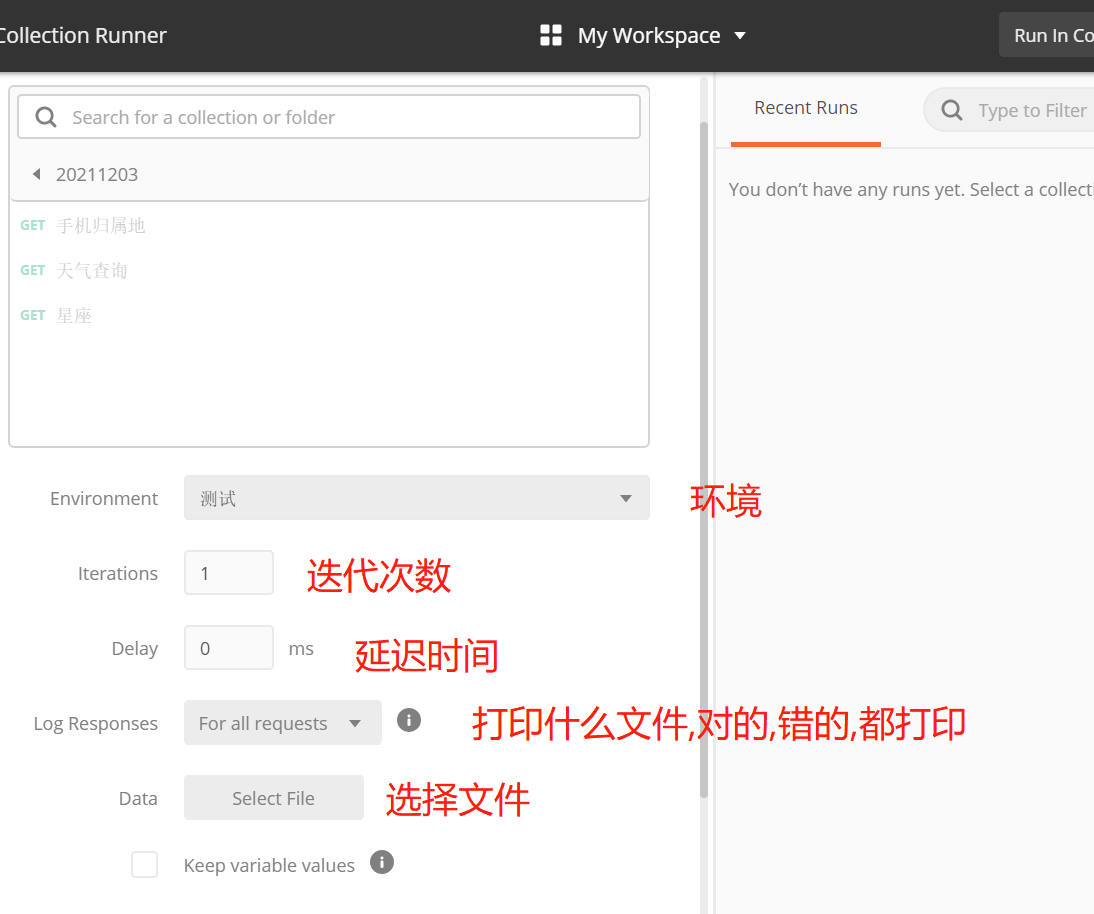Open the Environment dropdown showing 测试
Image resolution: width=1094 pixels, height=914 pixels.
[x=417, y=497]
